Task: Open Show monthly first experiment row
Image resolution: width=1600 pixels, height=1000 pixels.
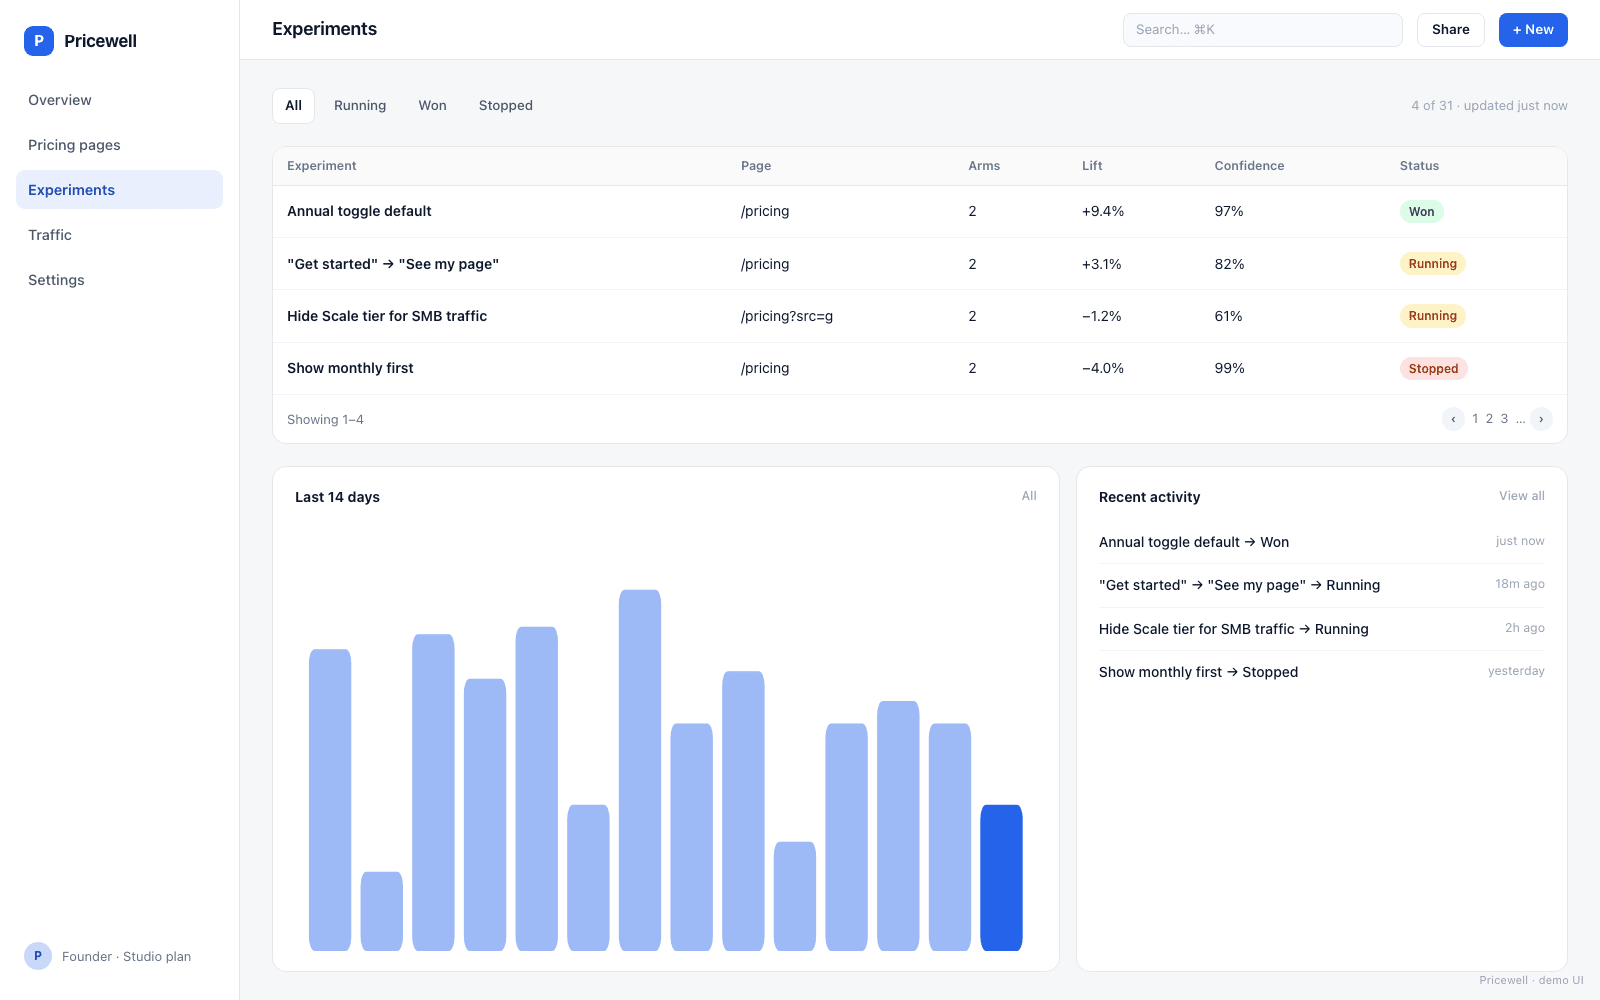Action: (x=919, y=369)
